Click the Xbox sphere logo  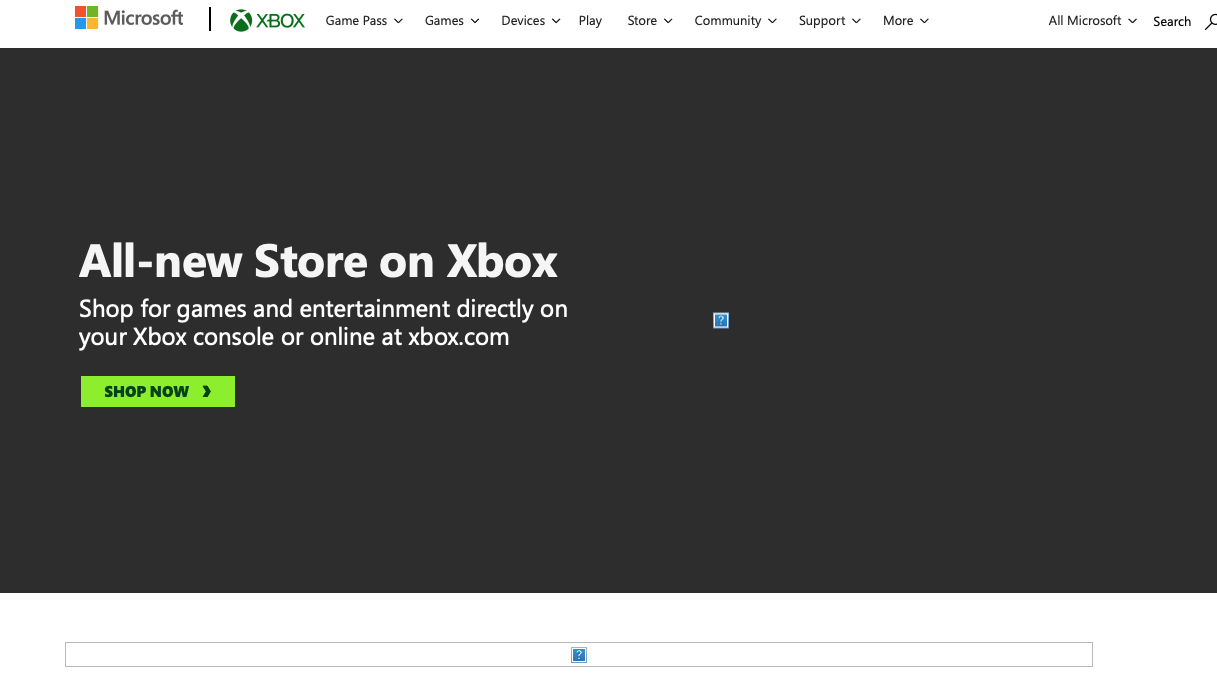pyautogui.click(x=239, y=19)
